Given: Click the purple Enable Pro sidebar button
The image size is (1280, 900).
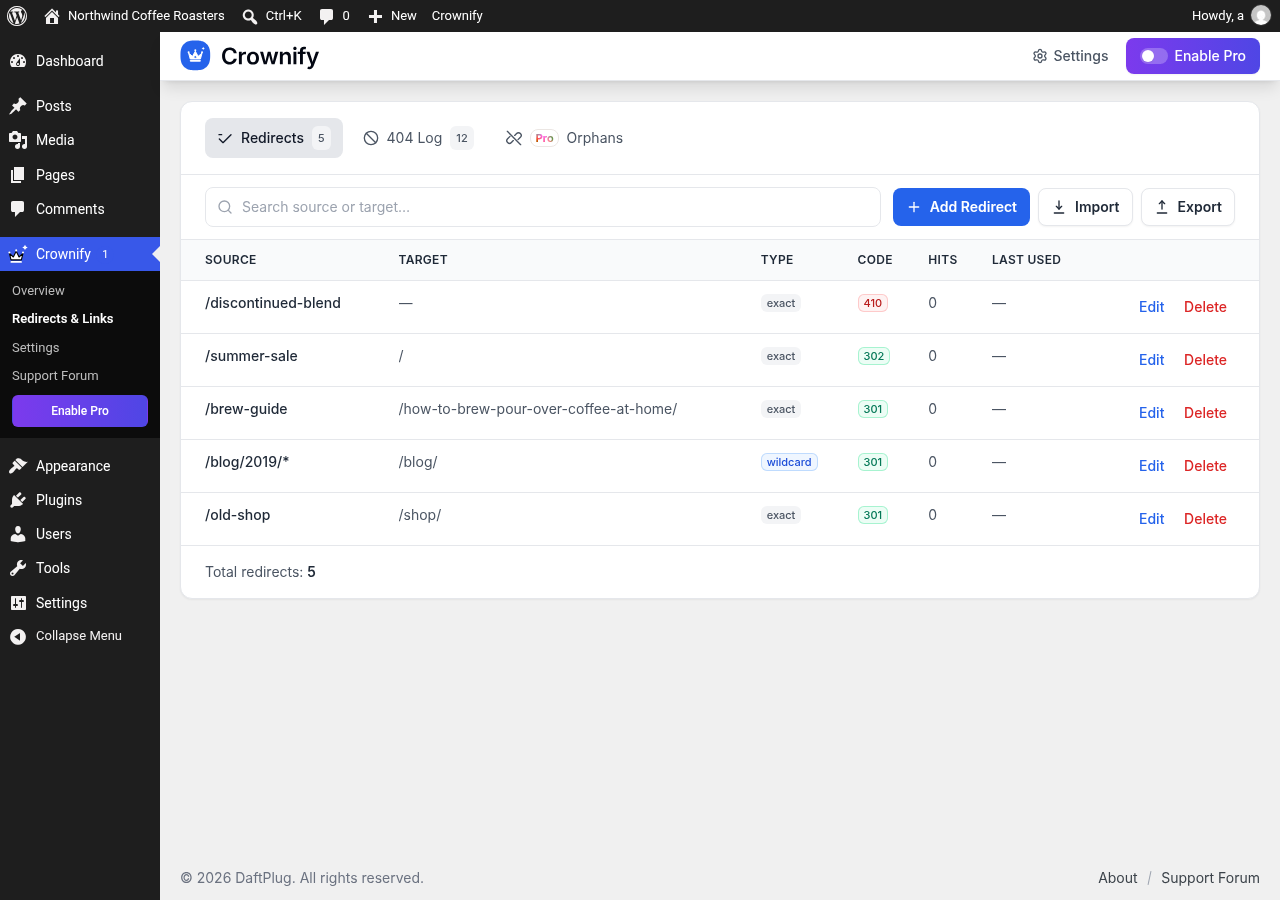Looking at the screenshot, I should [80, 411].
